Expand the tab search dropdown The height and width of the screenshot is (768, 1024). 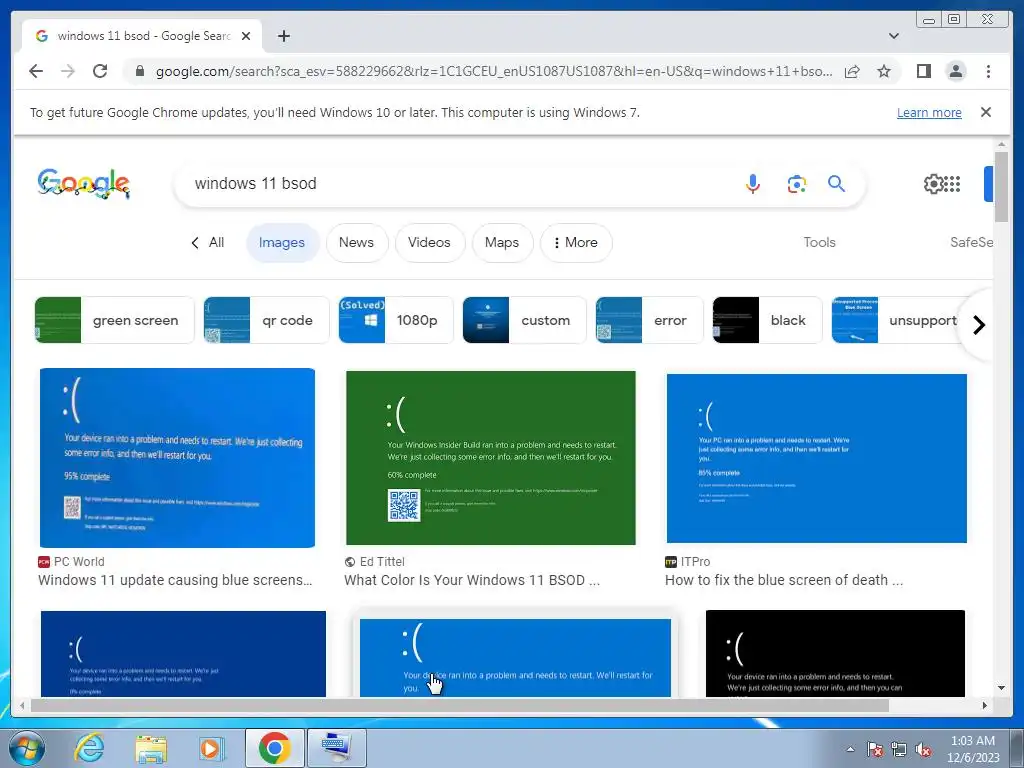point(893,36)
